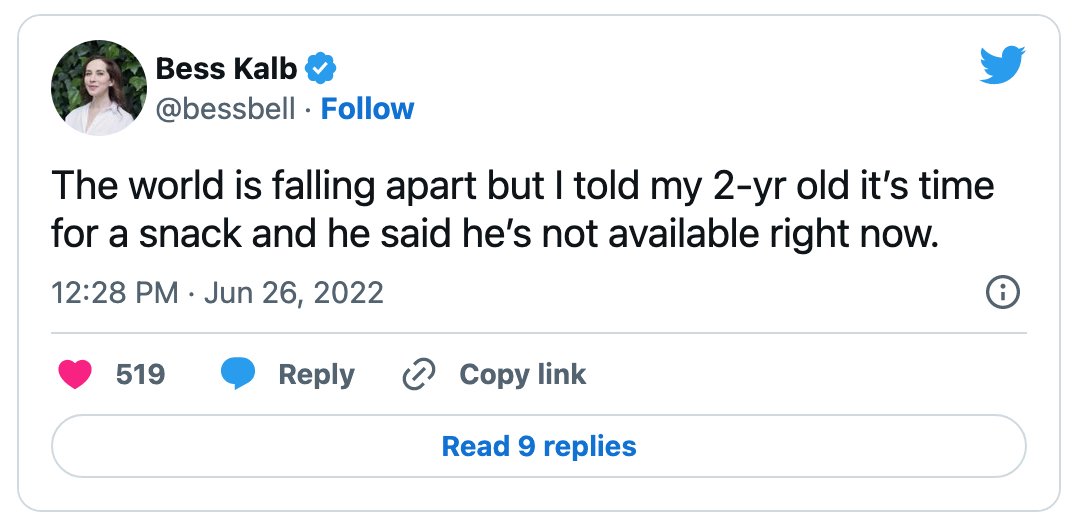
Task: Click the Jun 26, 2022 date
Action: [294, 293]
